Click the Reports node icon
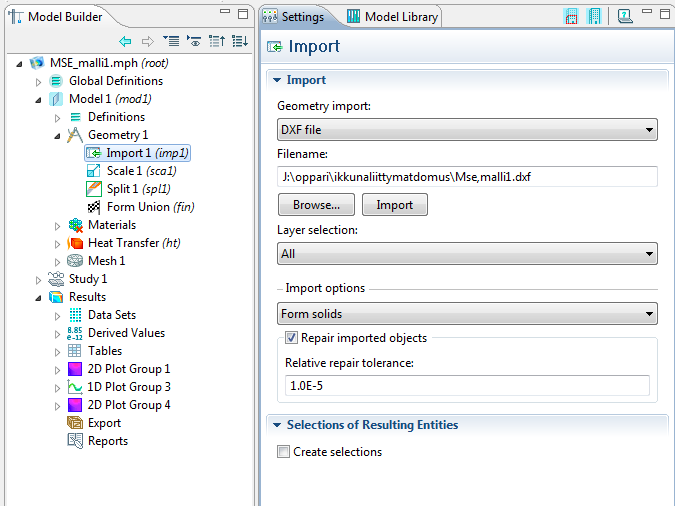This screenshot has width=675, height=506. (x=75, y=441)
